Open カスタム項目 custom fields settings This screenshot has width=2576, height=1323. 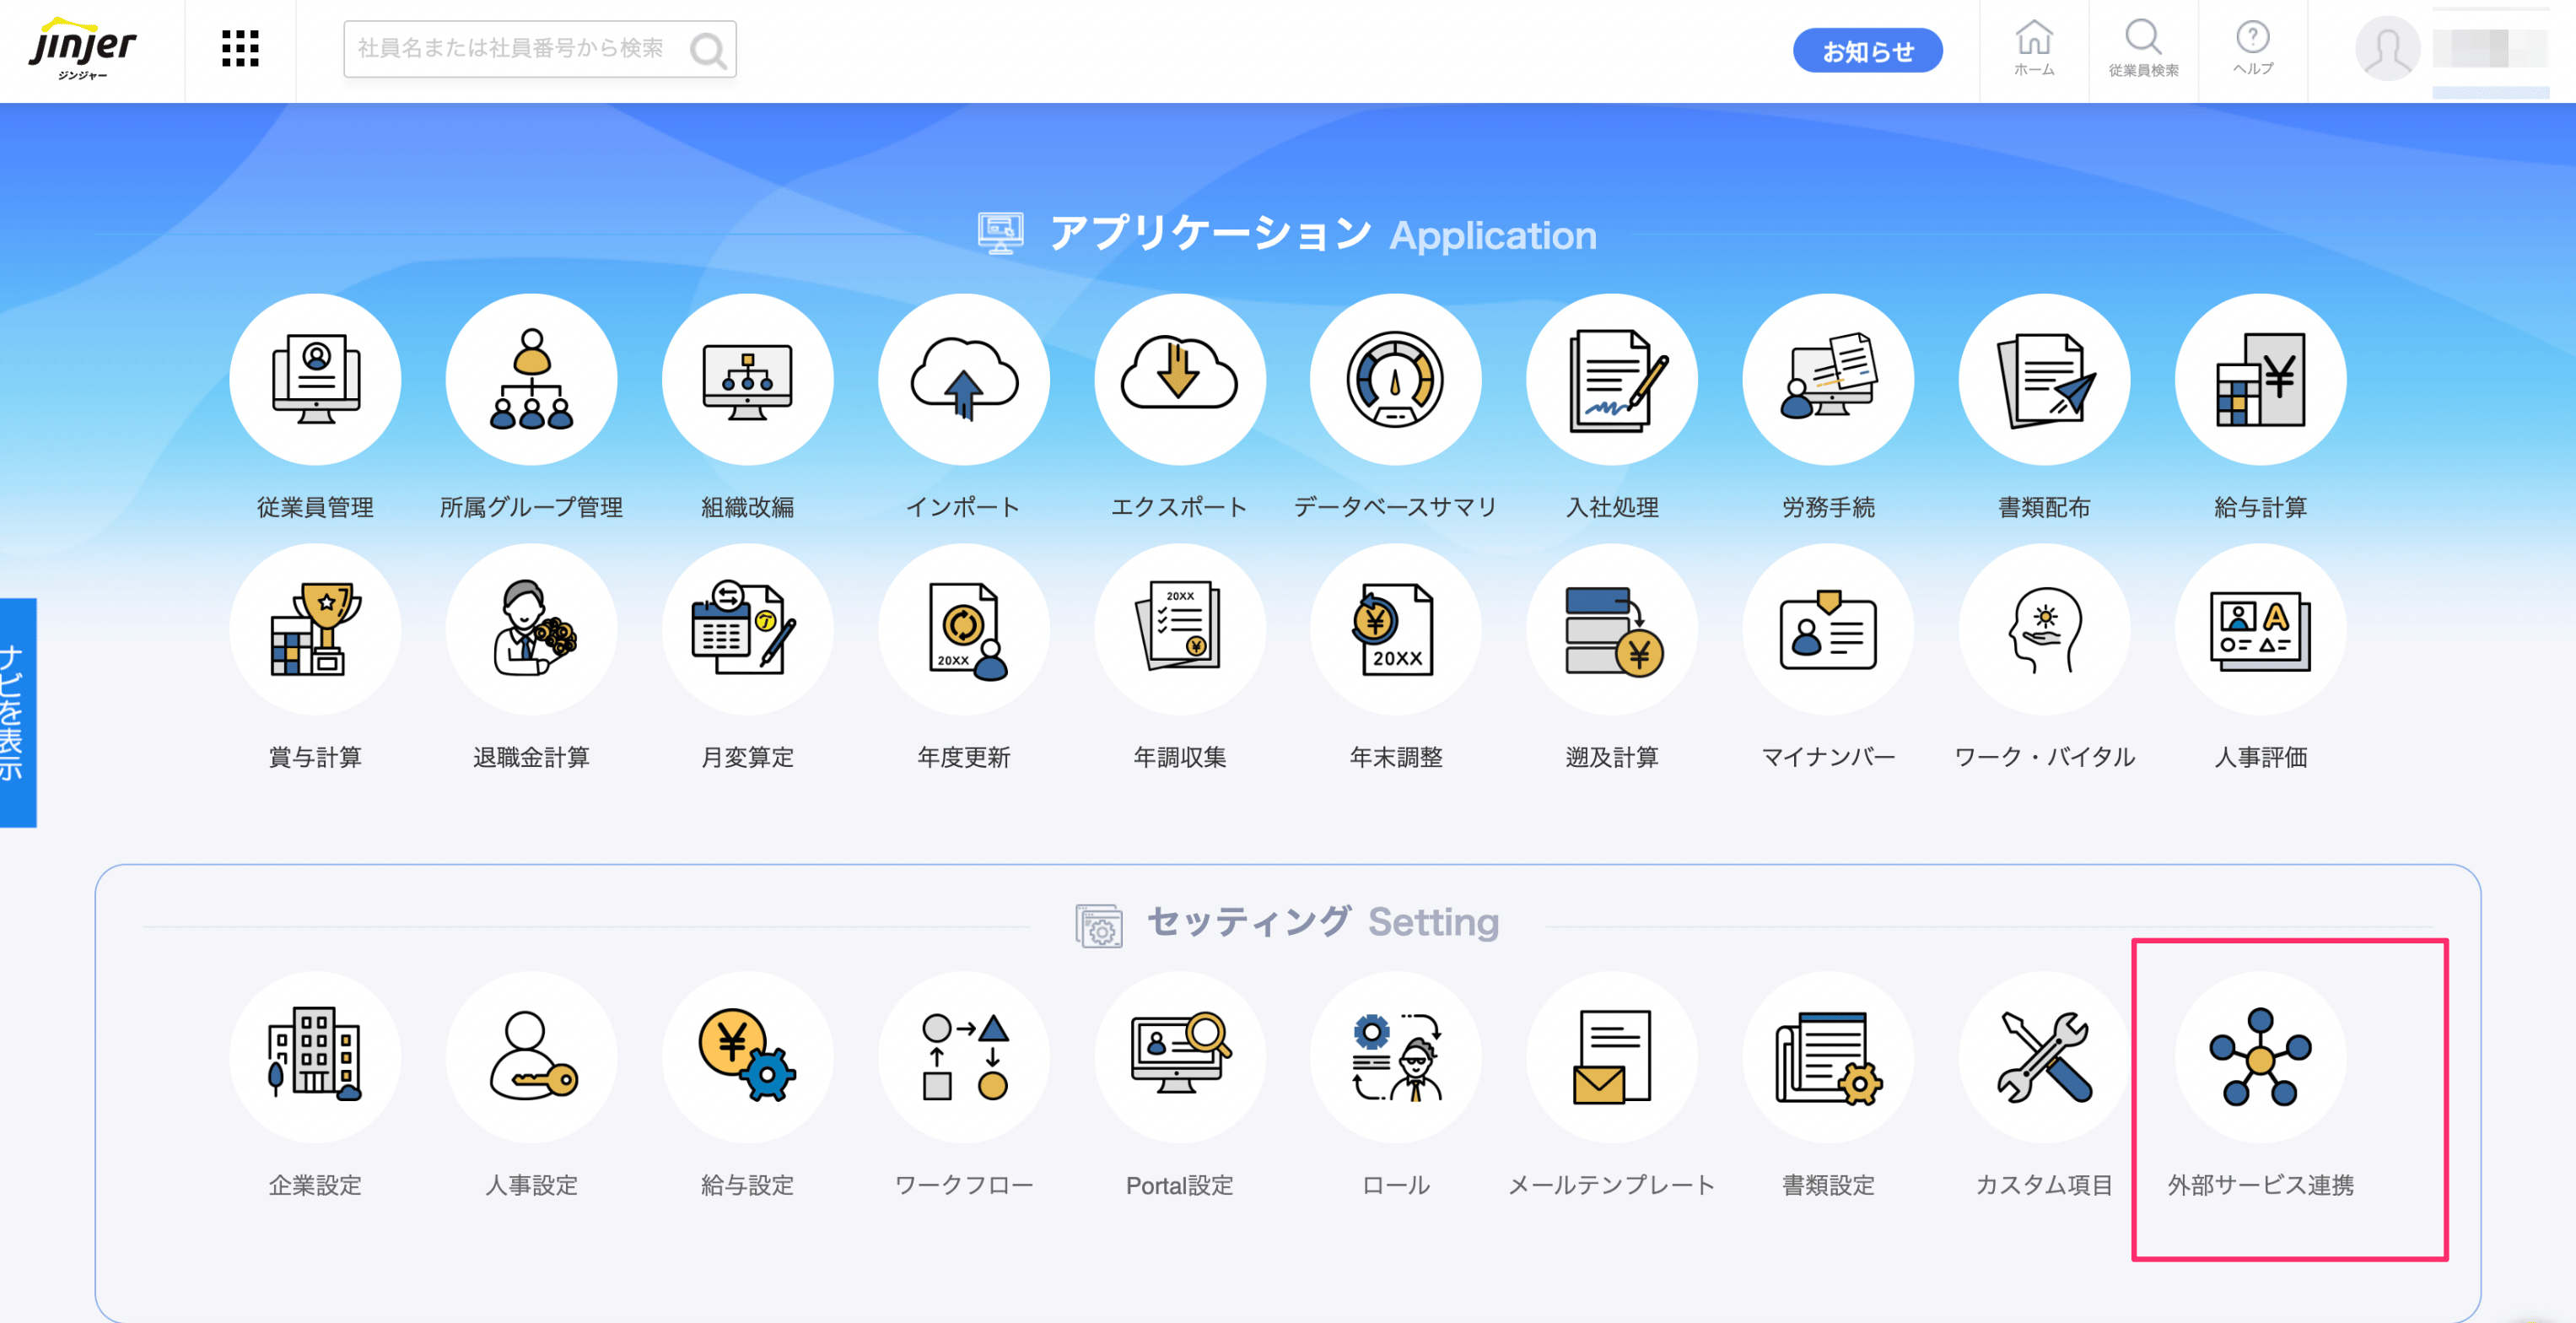[x=2043, y=1057]
